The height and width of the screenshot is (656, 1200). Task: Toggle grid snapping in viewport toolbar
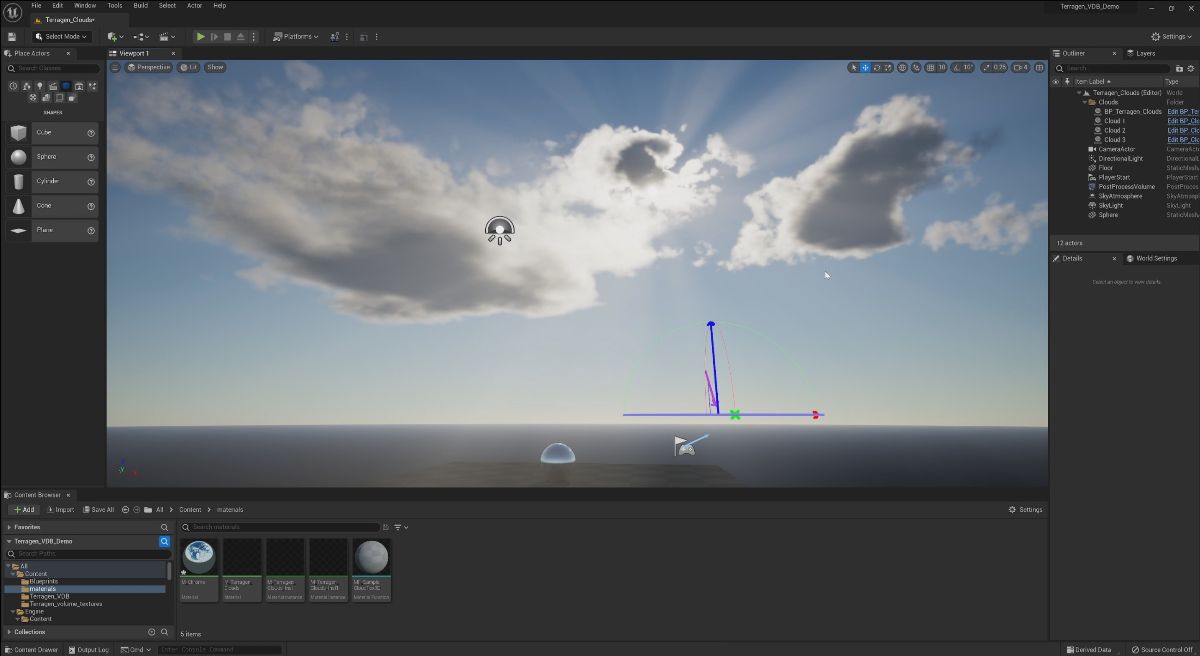point(930,68)
